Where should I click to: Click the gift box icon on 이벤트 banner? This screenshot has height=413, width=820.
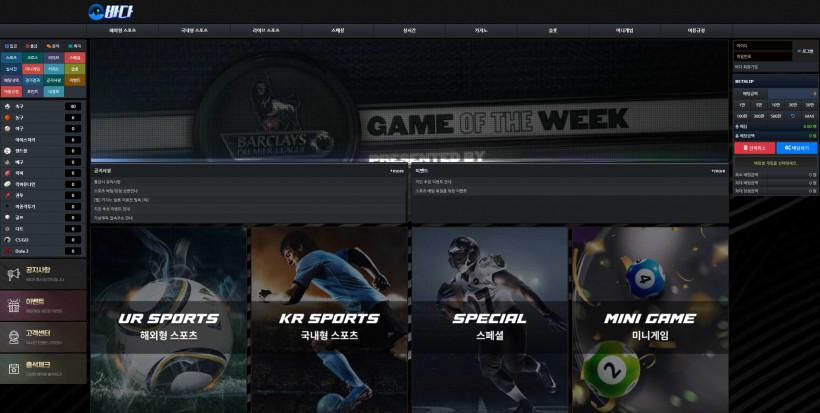(x=14, y=306)
